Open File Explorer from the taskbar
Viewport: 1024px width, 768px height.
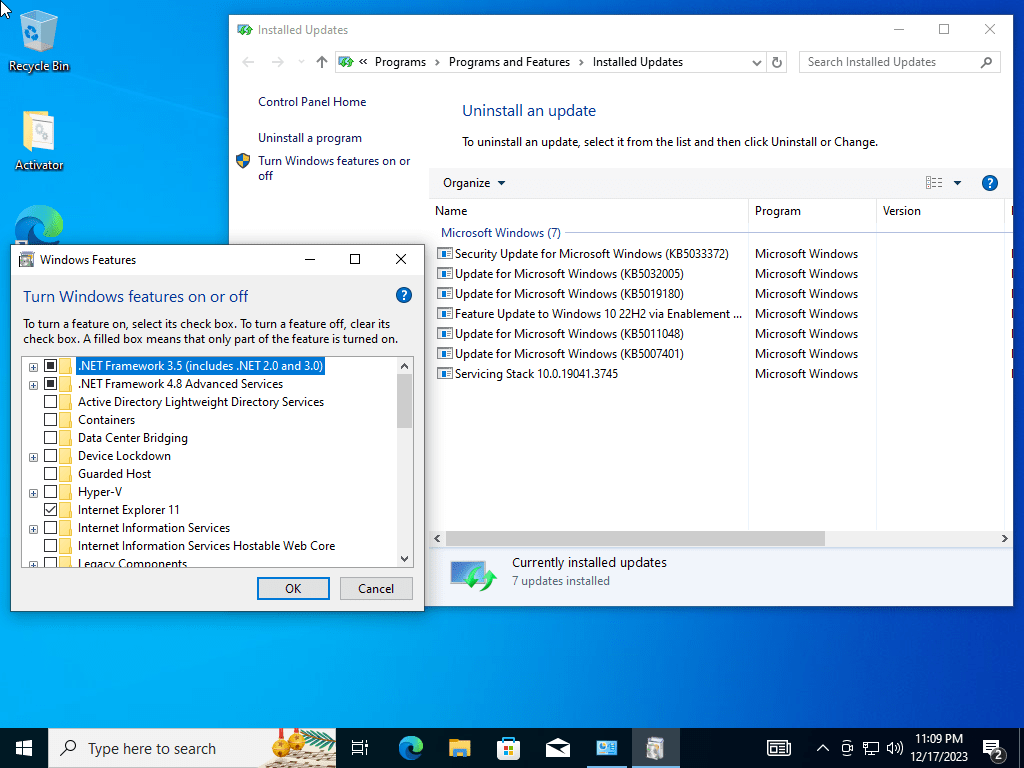point(460,748)
